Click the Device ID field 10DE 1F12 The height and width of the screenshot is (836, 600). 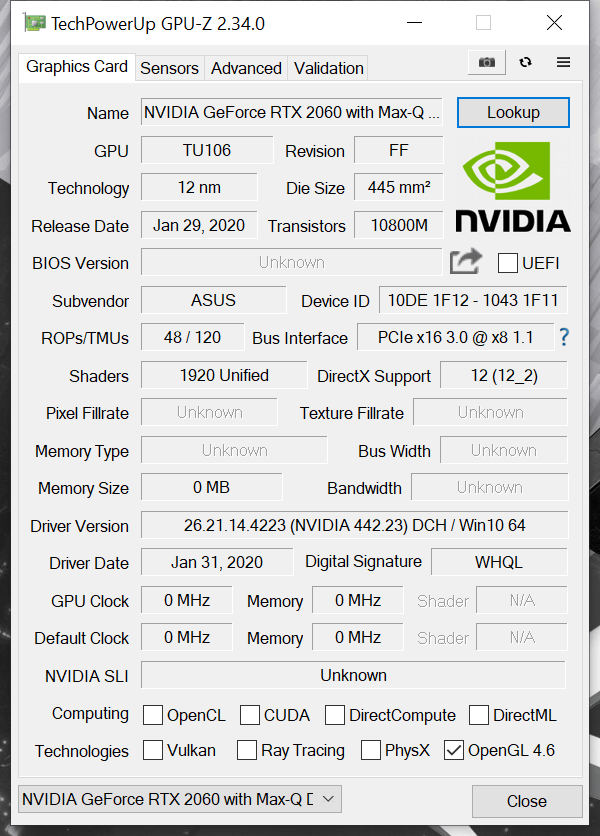(473, 300)
